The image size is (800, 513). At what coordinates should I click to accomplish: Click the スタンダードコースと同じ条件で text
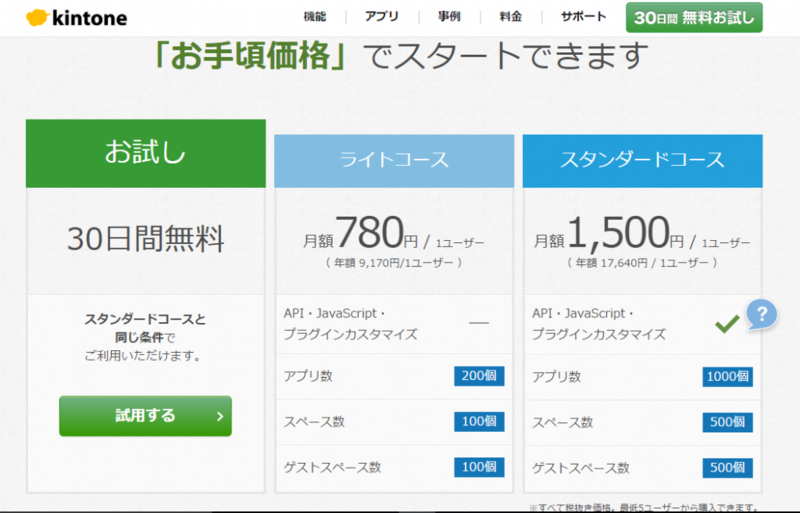click(x=145, y=328)
